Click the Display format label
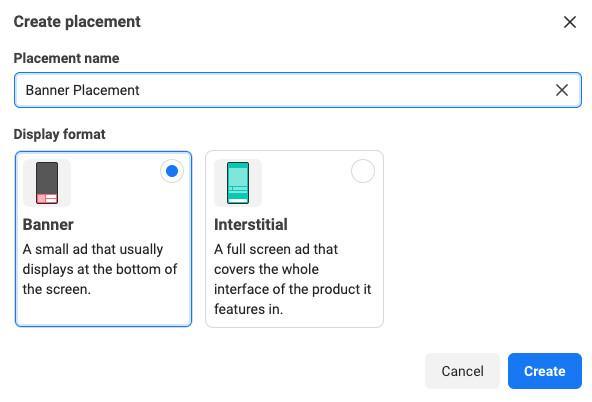 (59, 134)
